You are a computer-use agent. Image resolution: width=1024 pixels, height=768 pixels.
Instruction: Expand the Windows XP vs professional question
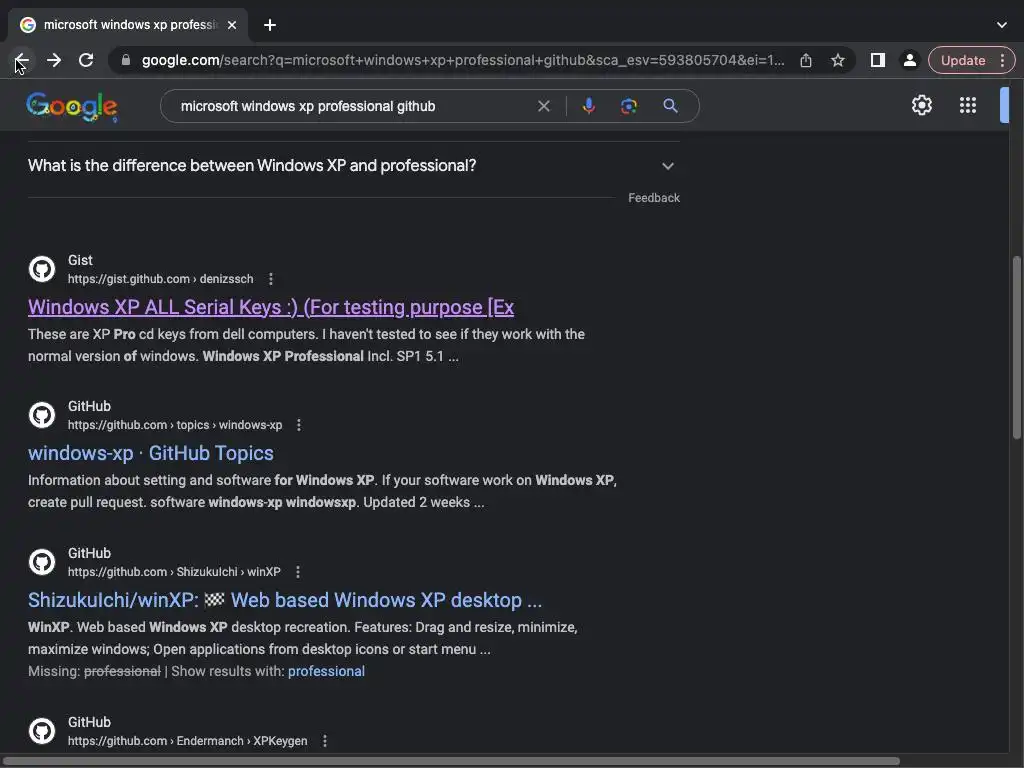point(353,166)
